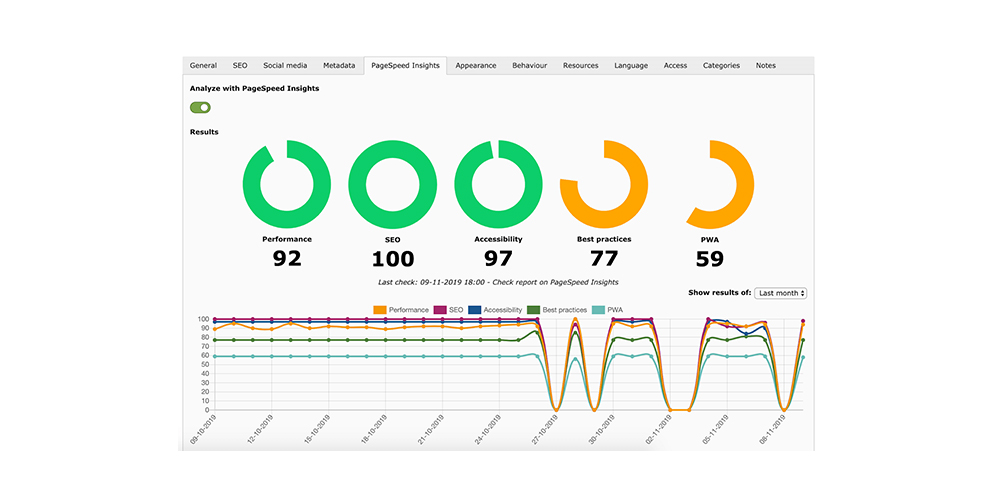Open the Show results of dropdown
Viewport: 1001px width, 500px height.
coord(781,293)
